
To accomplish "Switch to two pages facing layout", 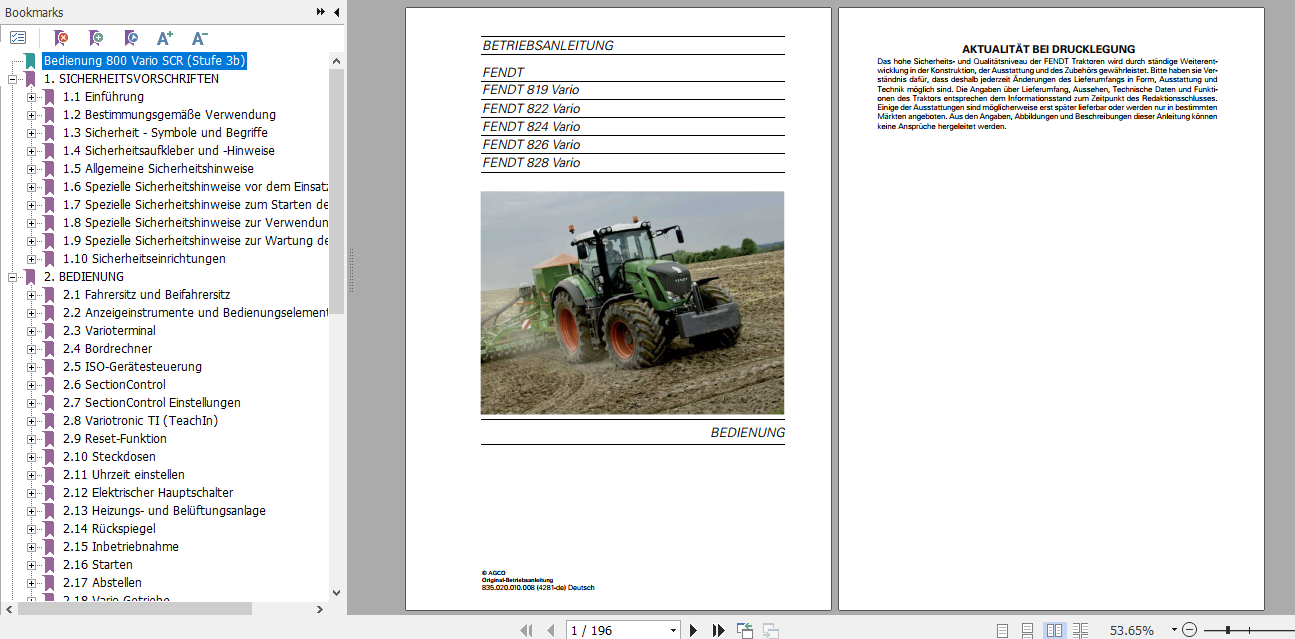I will tap(1054, 630).
